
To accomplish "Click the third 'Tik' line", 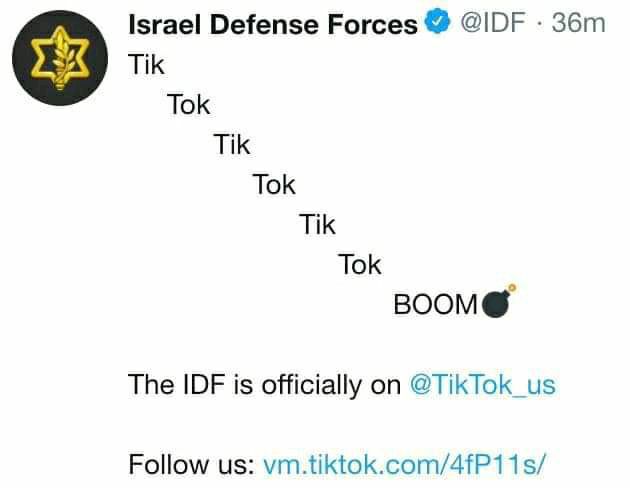I will pyautogui.click(x=317, y=224).
